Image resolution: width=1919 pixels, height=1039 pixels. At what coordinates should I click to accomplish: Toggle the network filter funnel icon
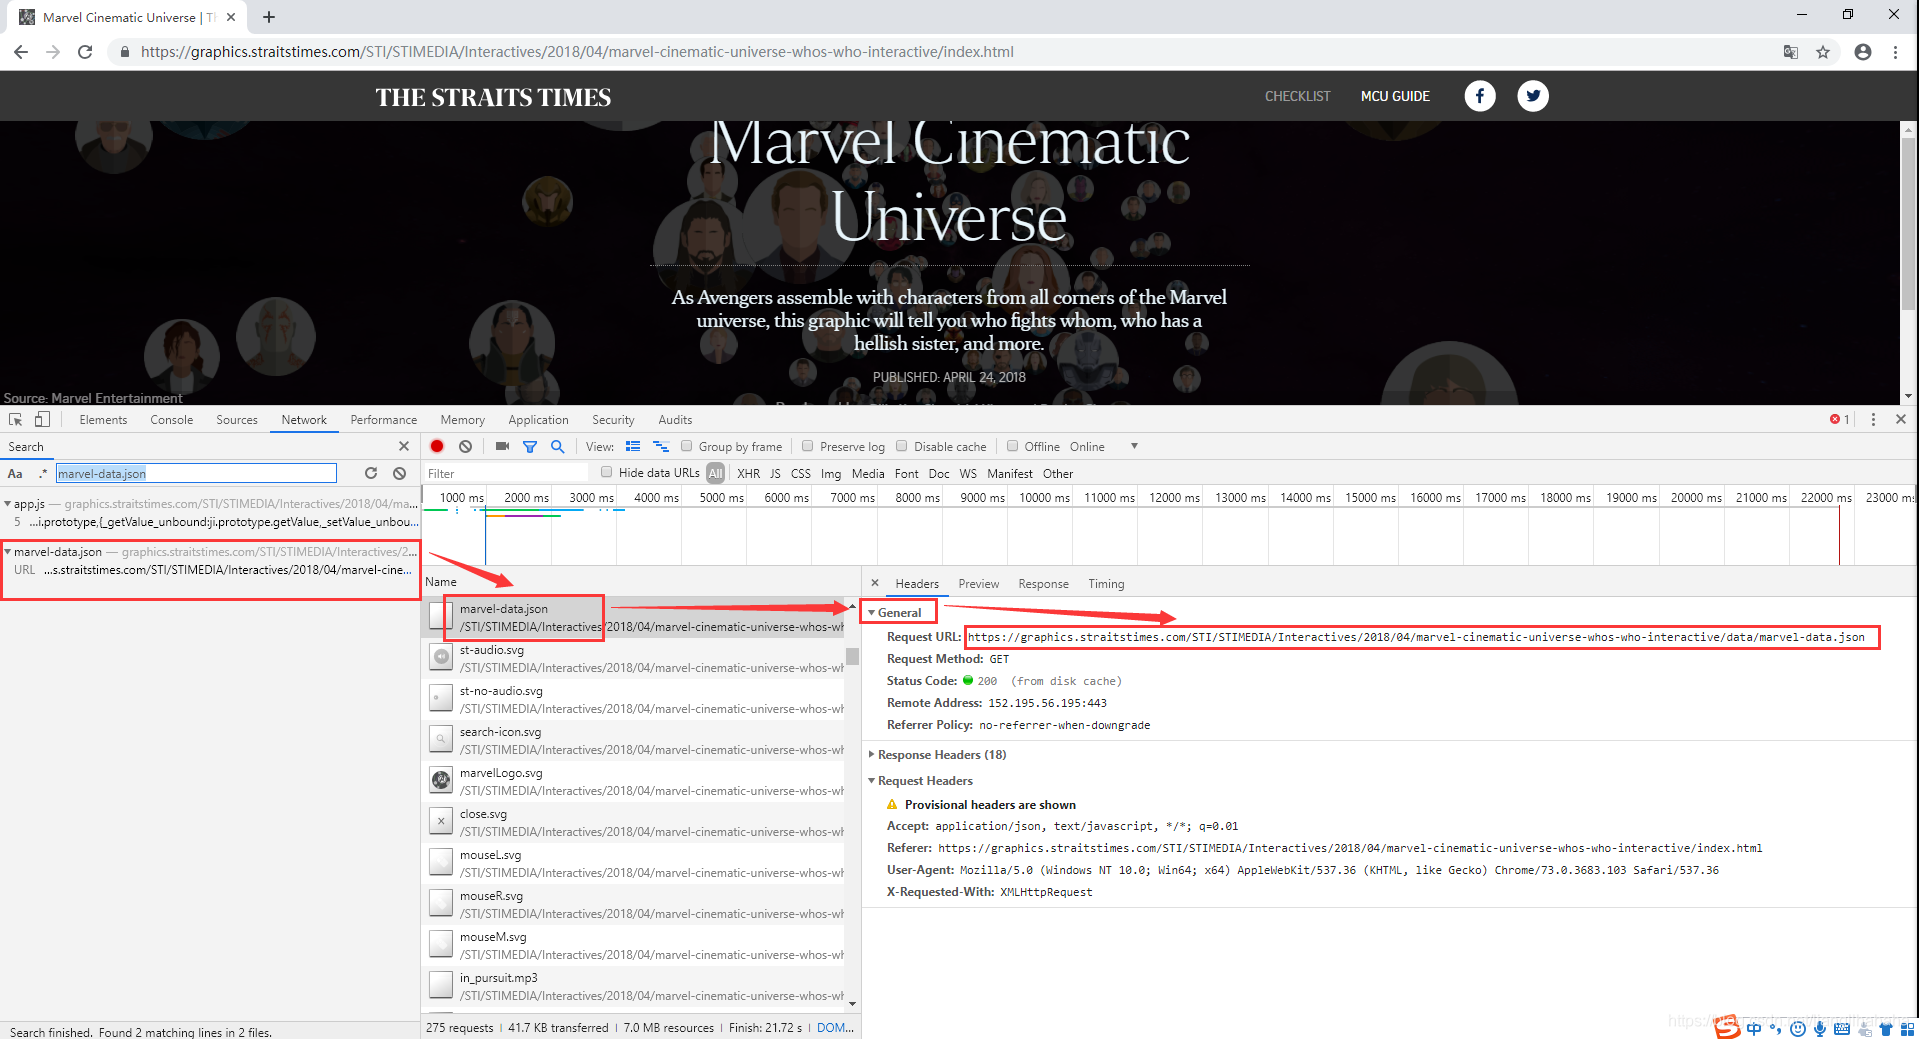pos(530,447)
